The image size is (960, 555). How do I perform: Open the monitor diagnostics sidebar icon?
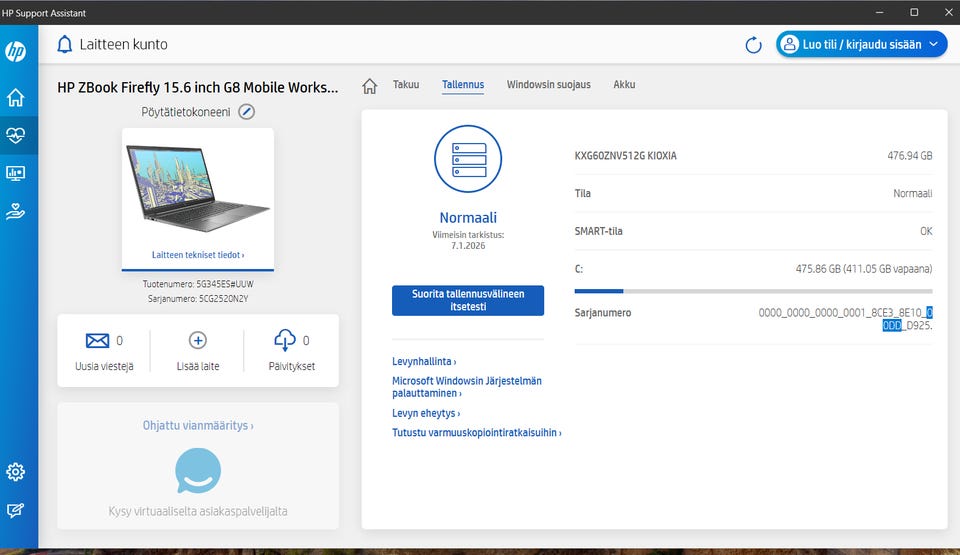[16, 173]
